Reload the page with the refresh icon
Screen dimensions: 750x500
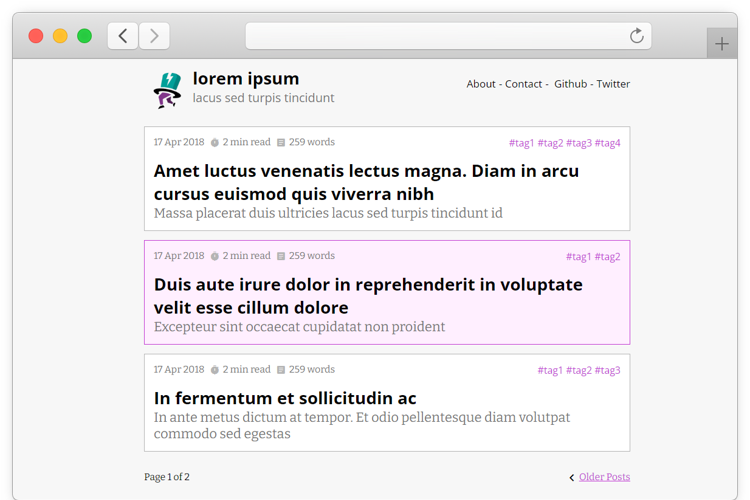pos(636,36)
